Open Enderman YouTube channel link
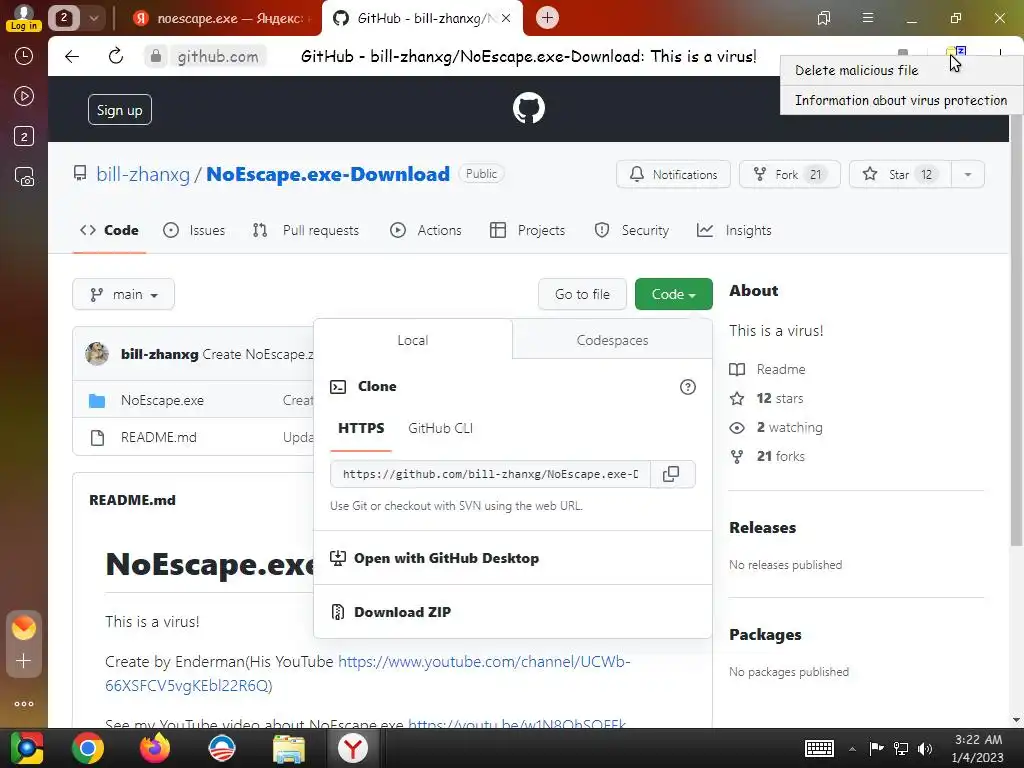Image resolution: width=1024 pixels, height=768 pixels. click(x=368, y=673)
